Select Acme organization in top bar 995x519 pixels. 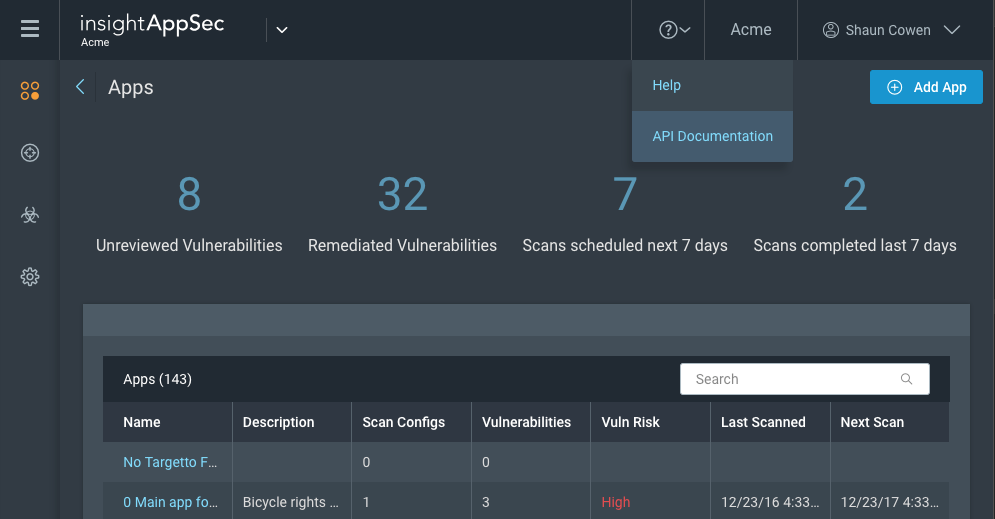pos(750,30)
